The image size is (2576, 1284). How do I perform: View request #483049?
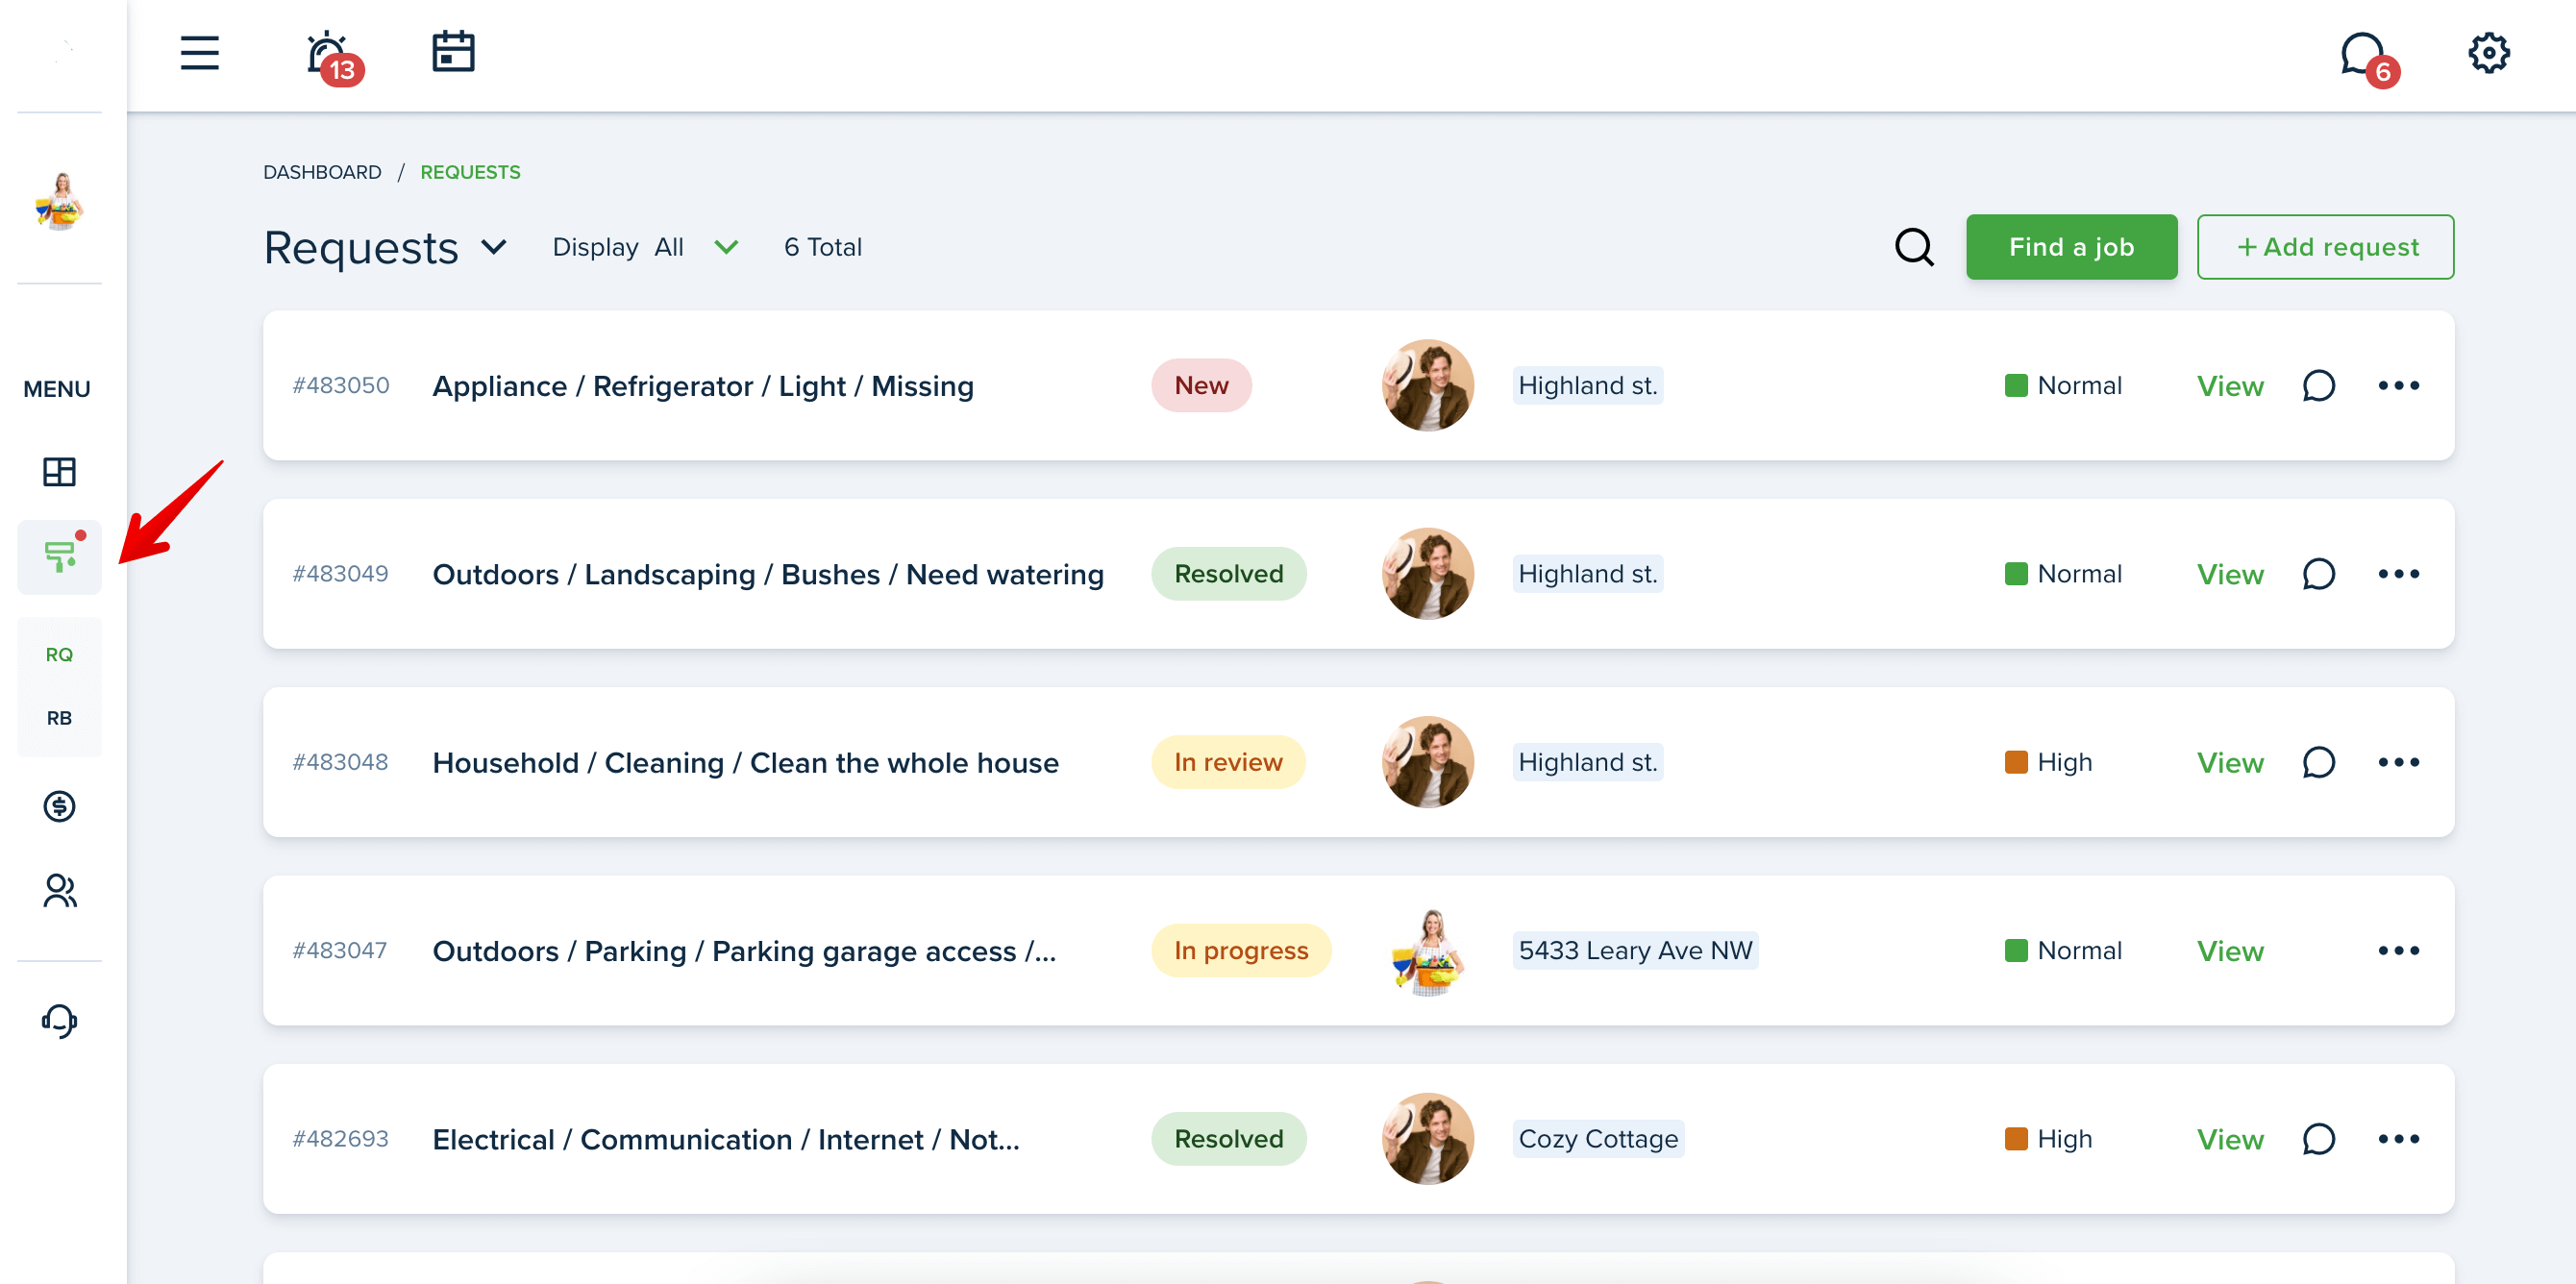tap(2230, 574)
